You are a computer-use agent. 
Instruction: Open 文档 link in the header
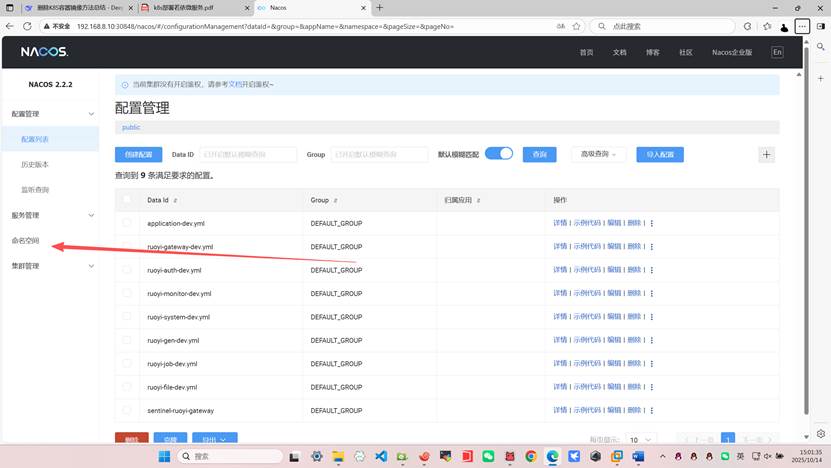620,52
